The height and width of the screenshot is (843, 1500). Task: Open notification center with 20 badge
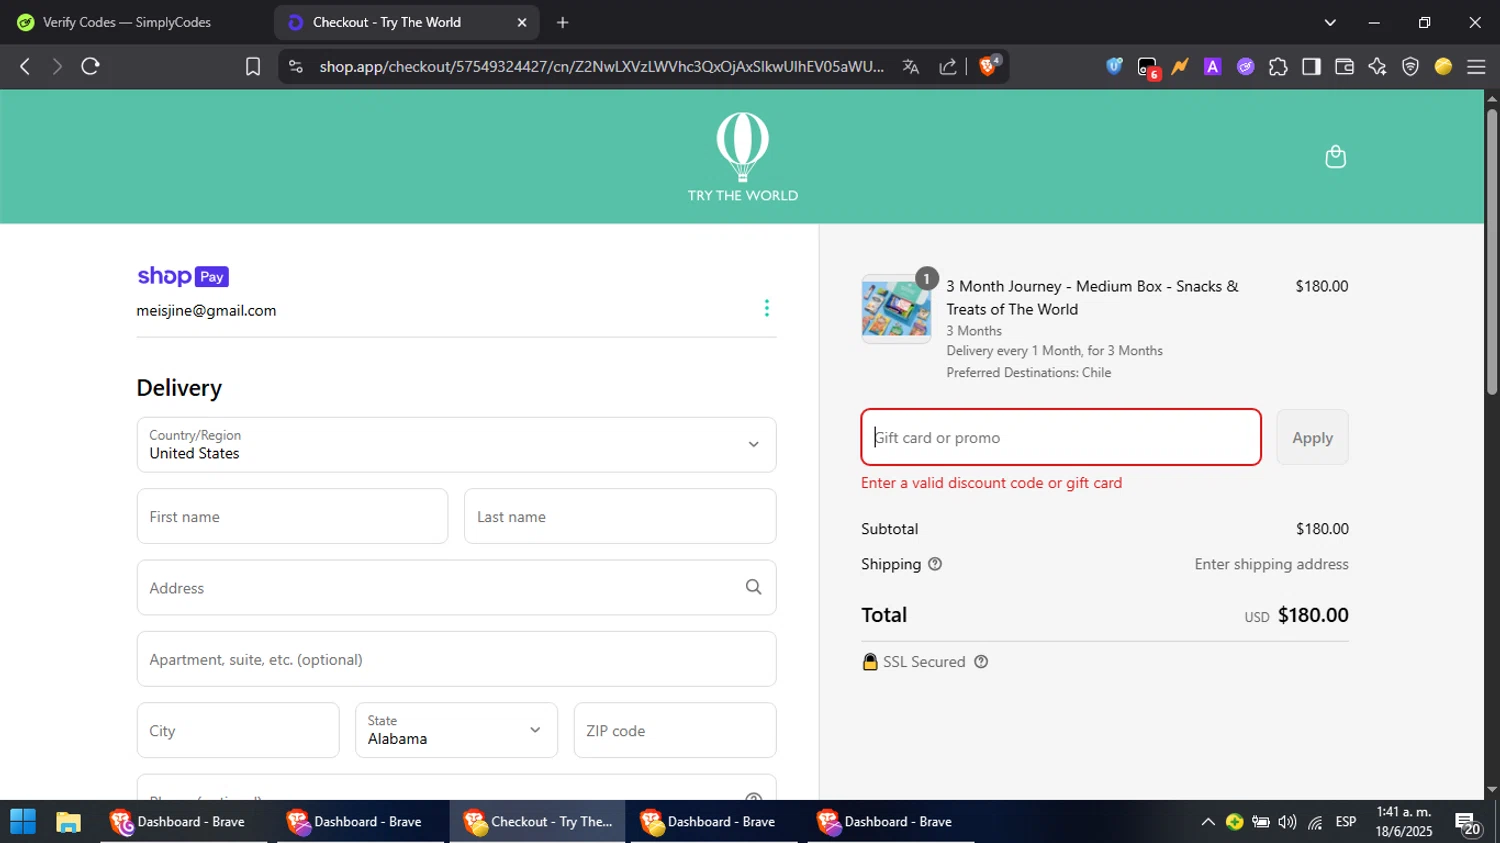[x=1468, y=824]
